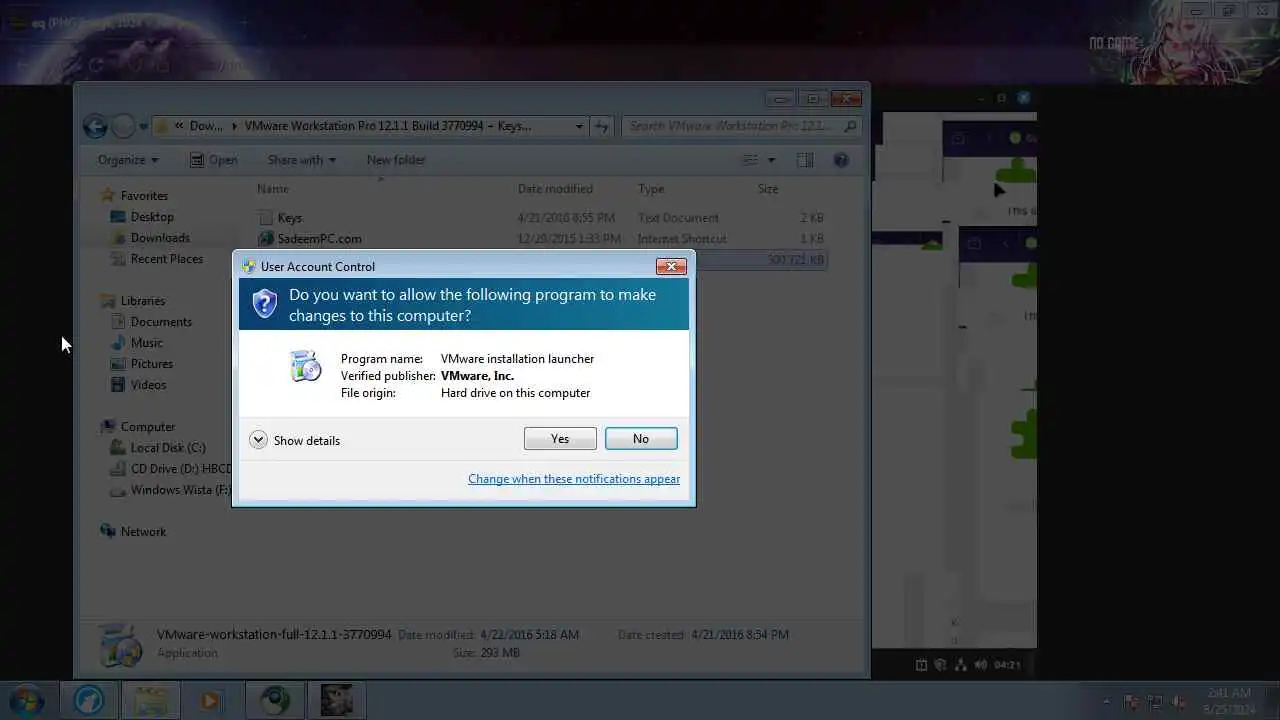The width and height of the screenshot is (1280, 720).
Task: Click the round green-black taskbar app icon
Action: tap(275, 700)
